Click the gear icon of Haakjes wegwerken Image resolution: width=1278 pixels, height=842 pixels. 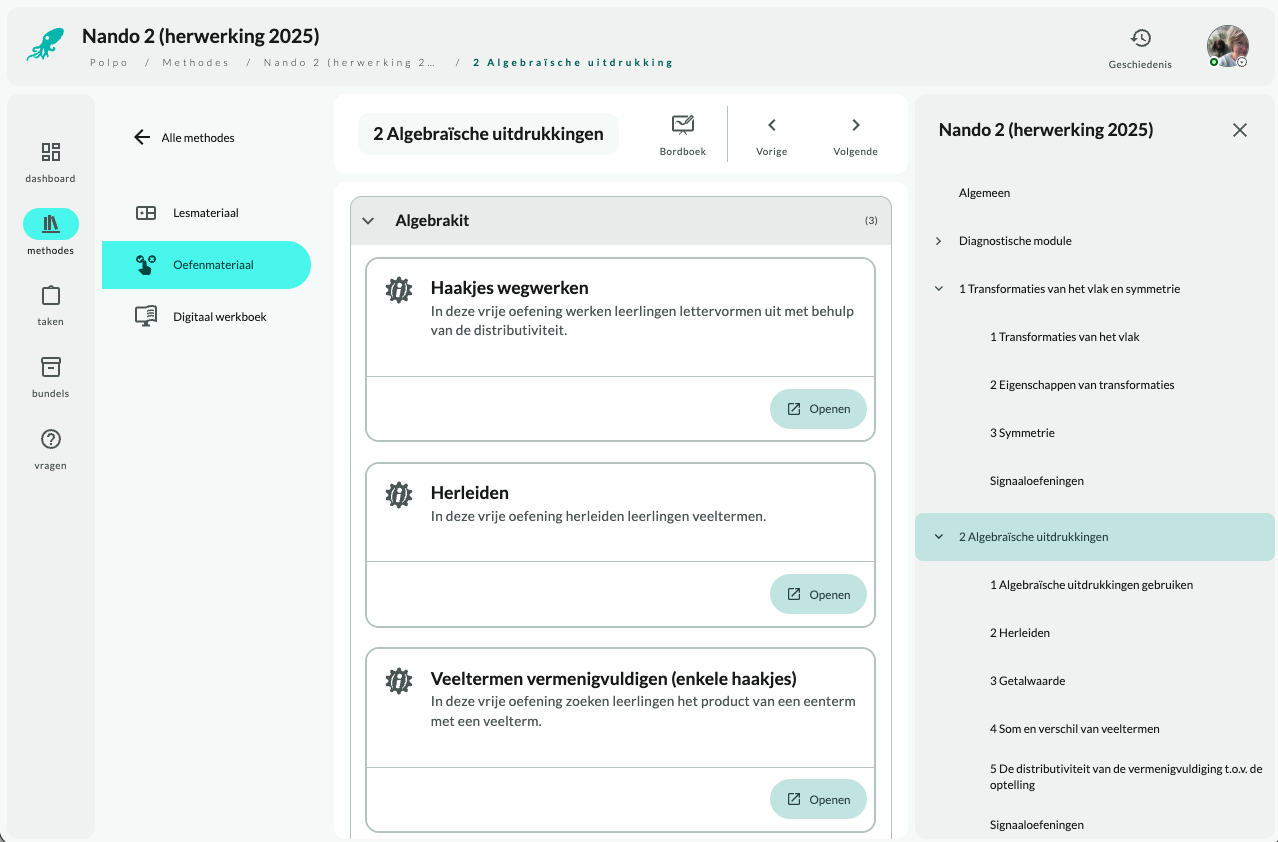(x=399, y=290)
